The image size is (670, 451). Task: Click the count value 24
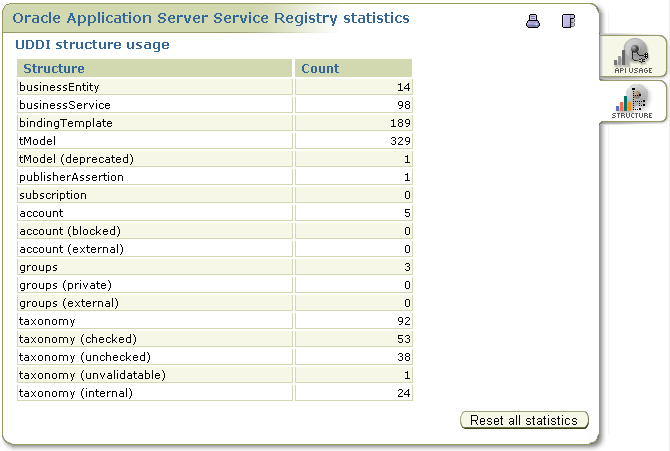click(x=403, y=393)
